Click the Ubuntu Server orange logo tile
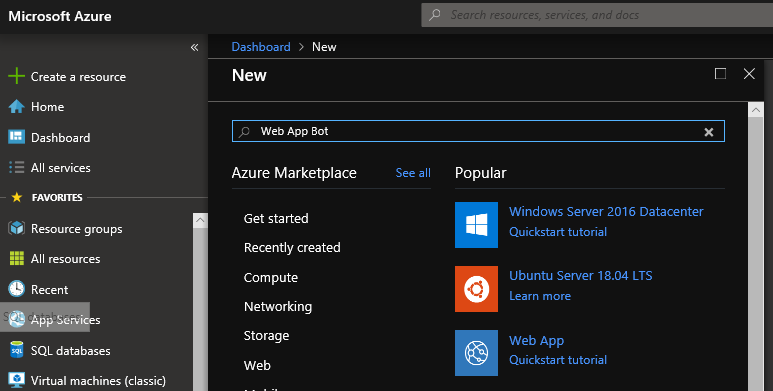773x391 pixels. [x=476, y=289]
